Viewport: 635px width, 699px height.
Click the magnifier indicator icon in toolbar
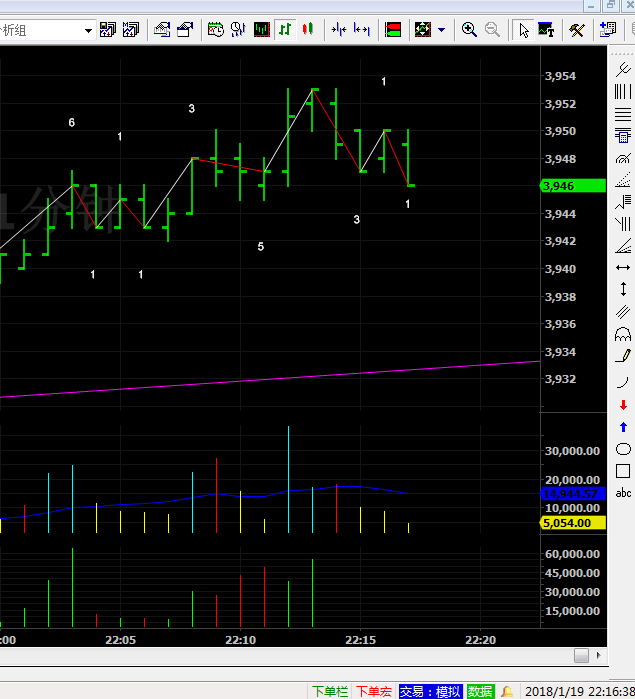pyautogui.click(x=239, y=30)
